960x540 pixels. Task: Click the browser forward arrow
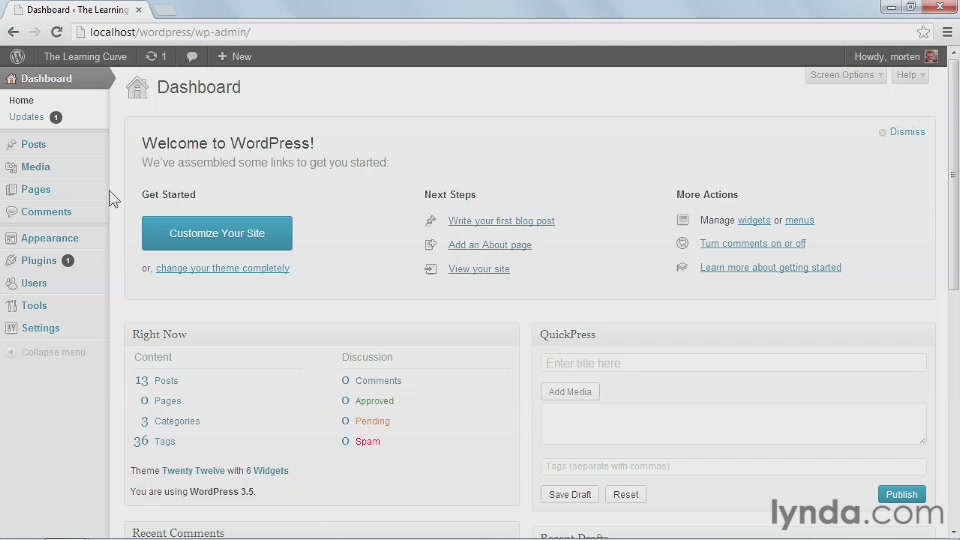[x=34, y=32]
